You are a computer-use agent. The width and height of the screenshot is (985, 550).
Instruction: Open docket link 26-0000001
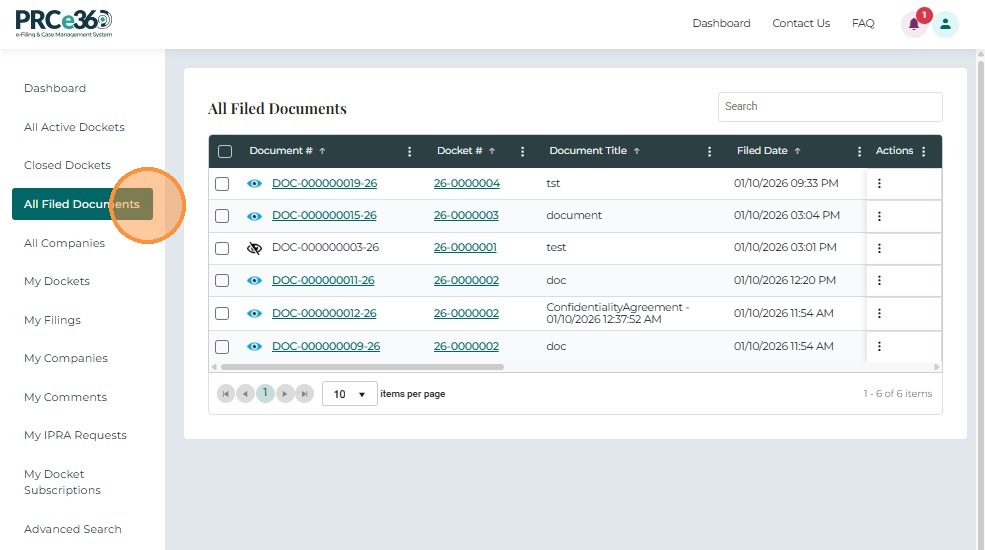pyautogui.click(x=465, y=247)
